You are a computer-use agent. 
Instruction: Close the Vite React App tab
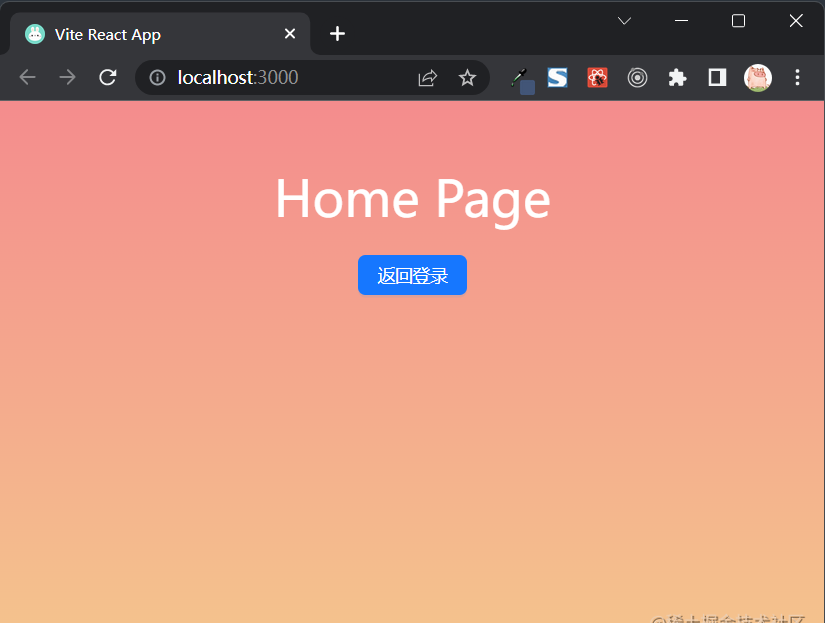pos(289,34)
